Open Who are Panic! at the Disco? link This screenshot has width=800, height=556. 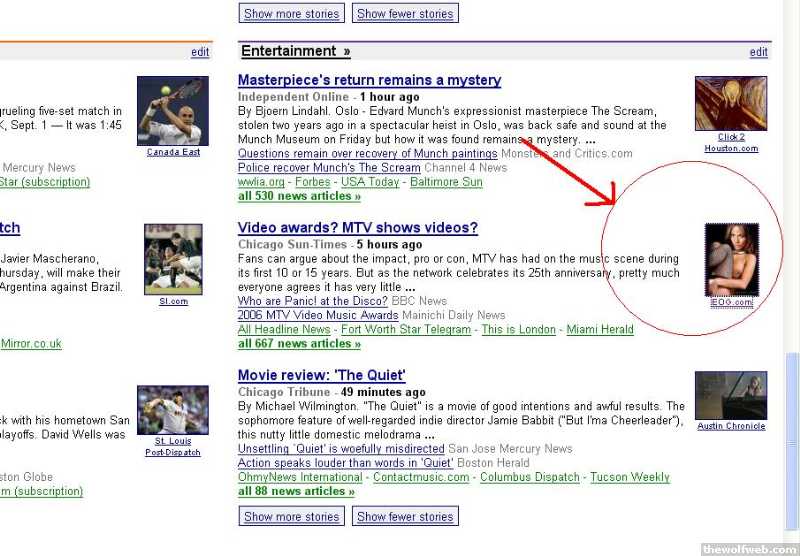312,301
